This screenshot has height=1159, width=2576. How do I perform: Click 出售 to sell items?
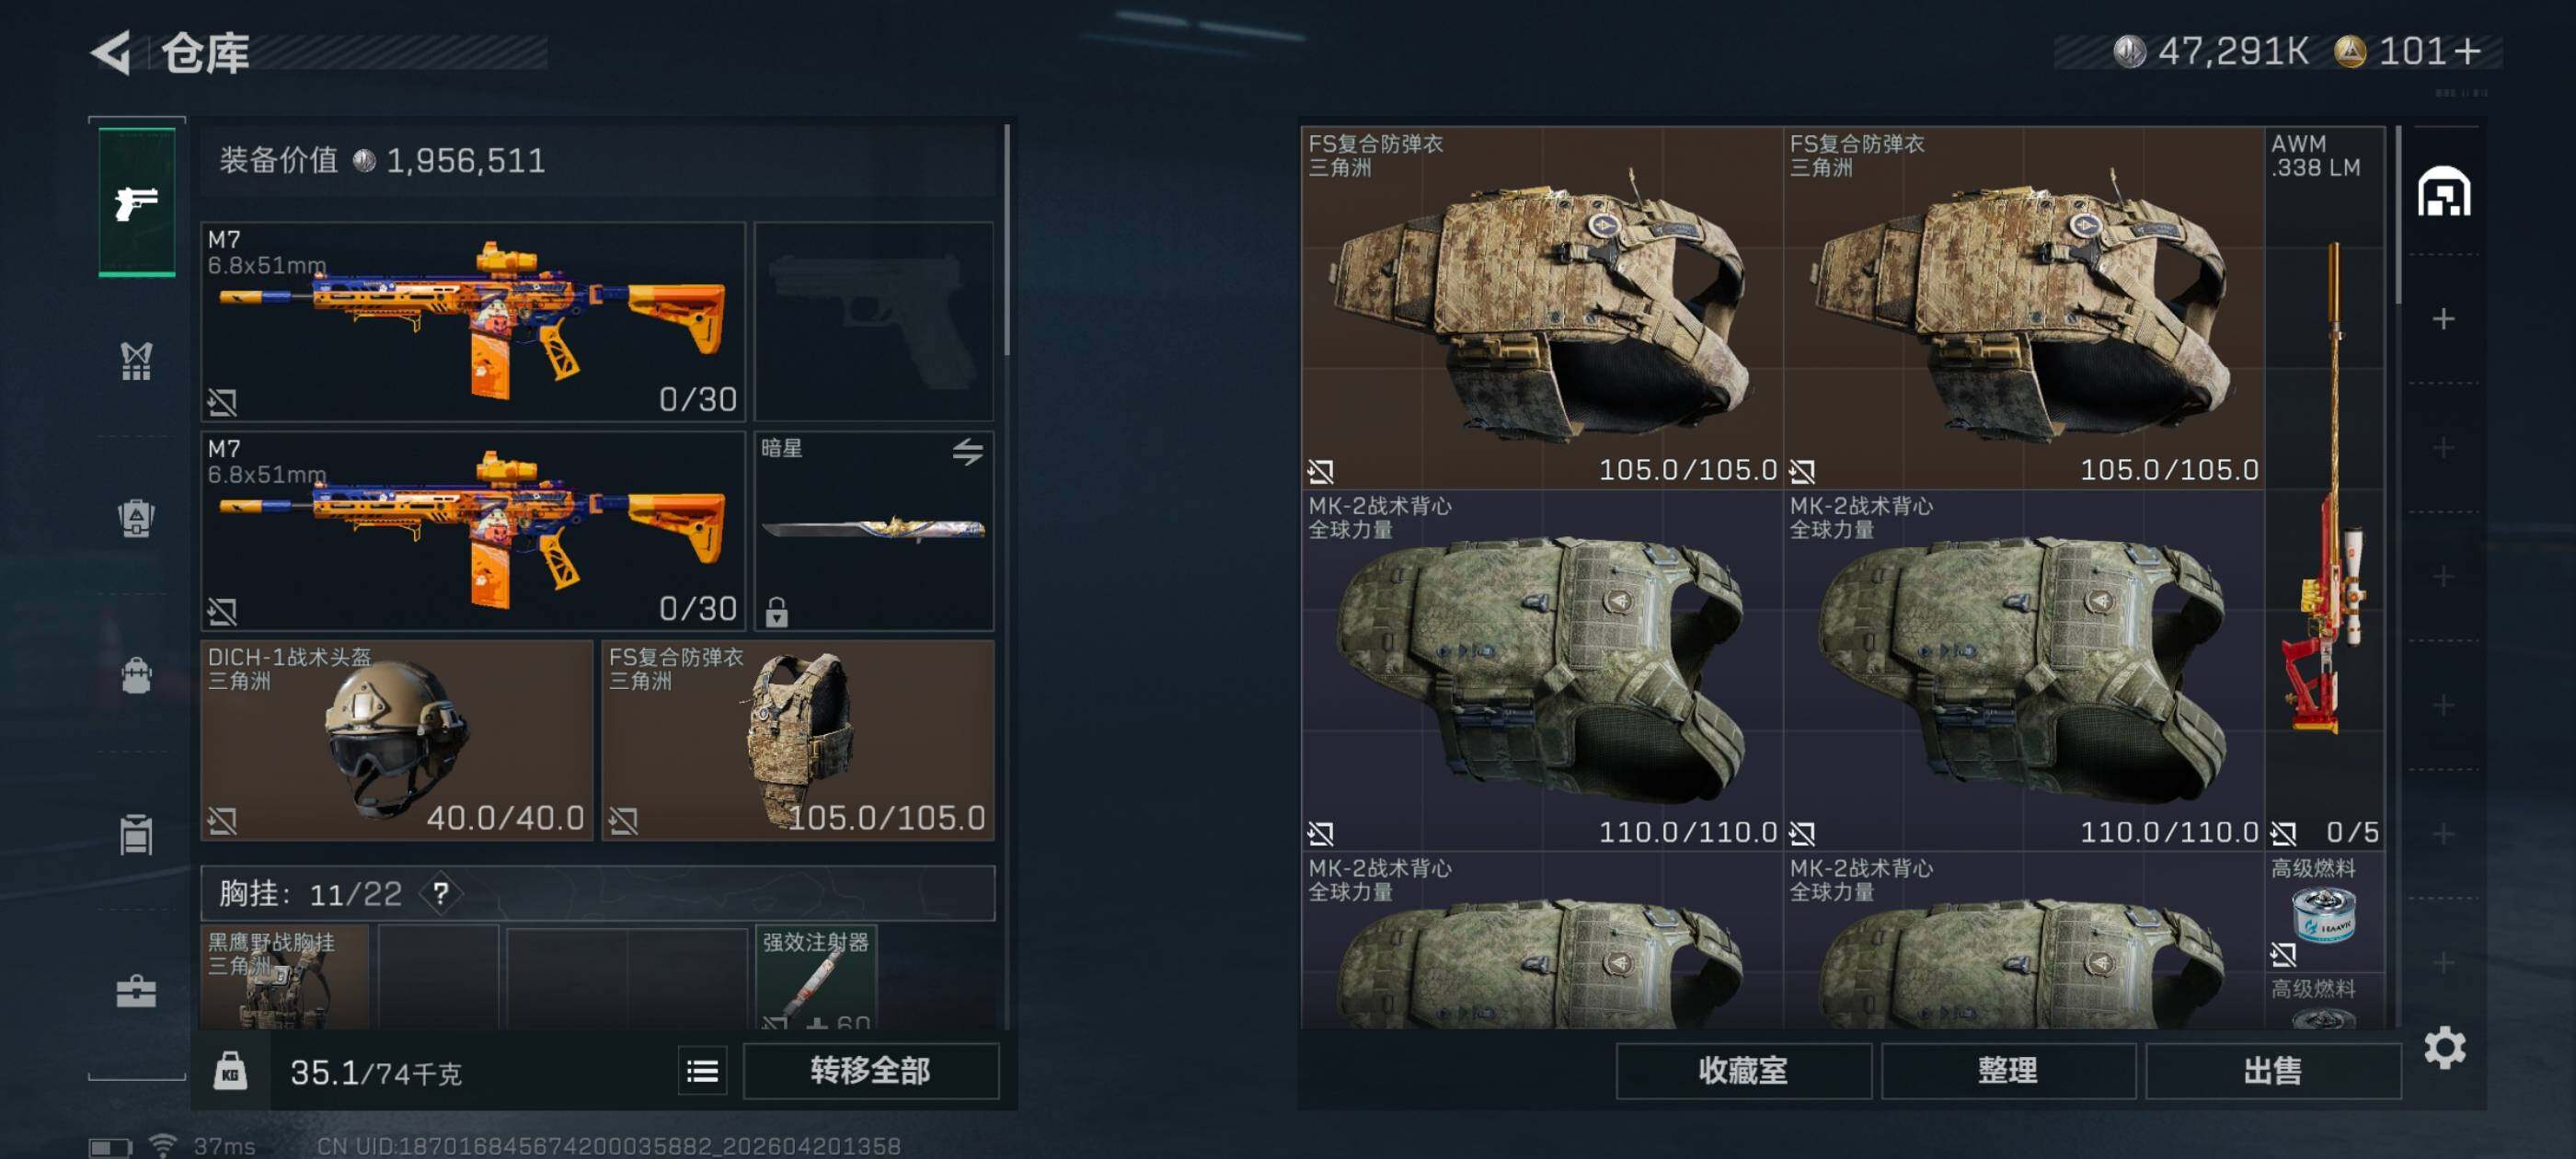pyautogui.click(x=2273, y=1072)
